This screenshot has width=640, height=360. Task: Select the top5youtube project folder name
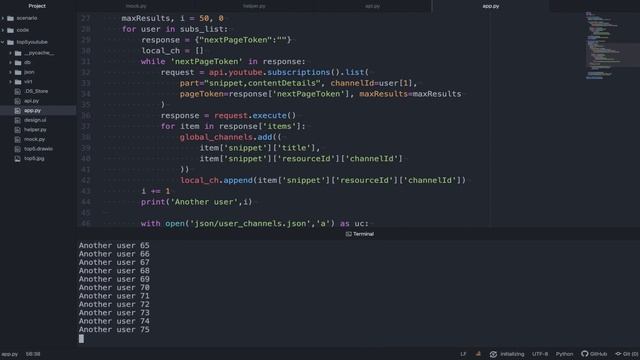(32, 42)
